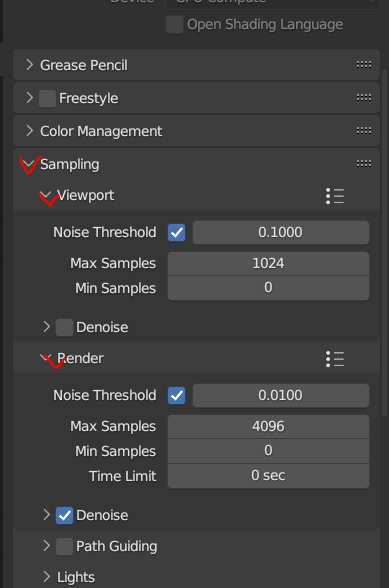Click Render Min Samples field
The height and width of the screenshot is (588, 389).
[269, 451]
